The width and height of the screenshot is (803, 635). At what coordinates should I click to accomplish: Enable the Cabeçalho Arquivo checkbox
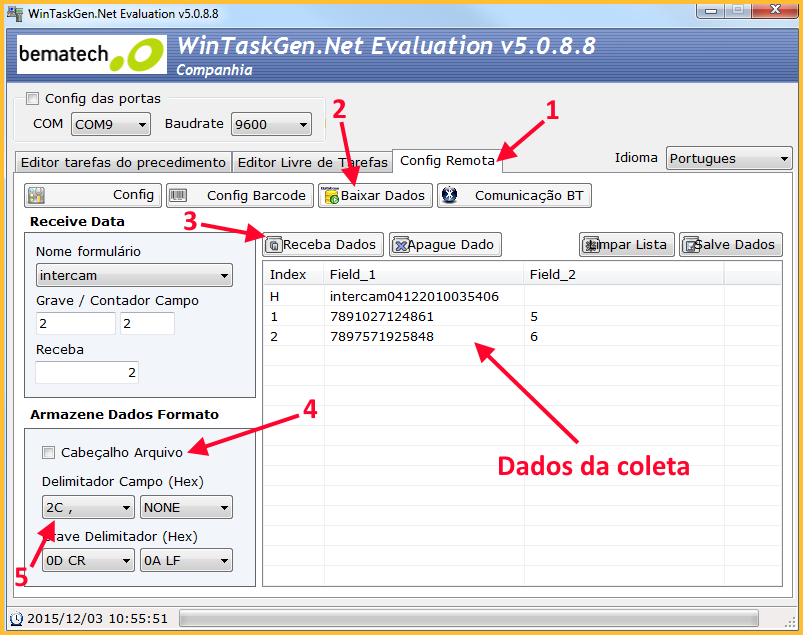[x=48, y=452]
